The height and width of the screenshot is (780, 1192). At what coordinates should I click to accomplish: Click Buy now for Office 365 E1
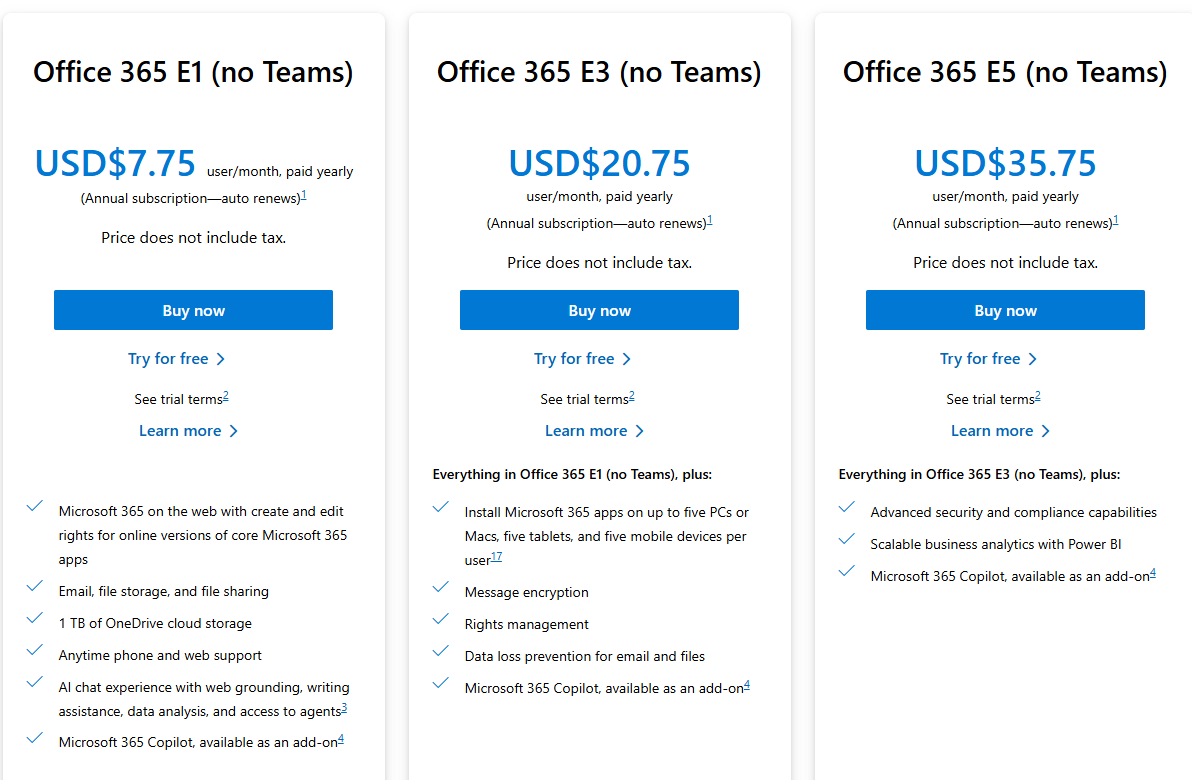(193, 310)
